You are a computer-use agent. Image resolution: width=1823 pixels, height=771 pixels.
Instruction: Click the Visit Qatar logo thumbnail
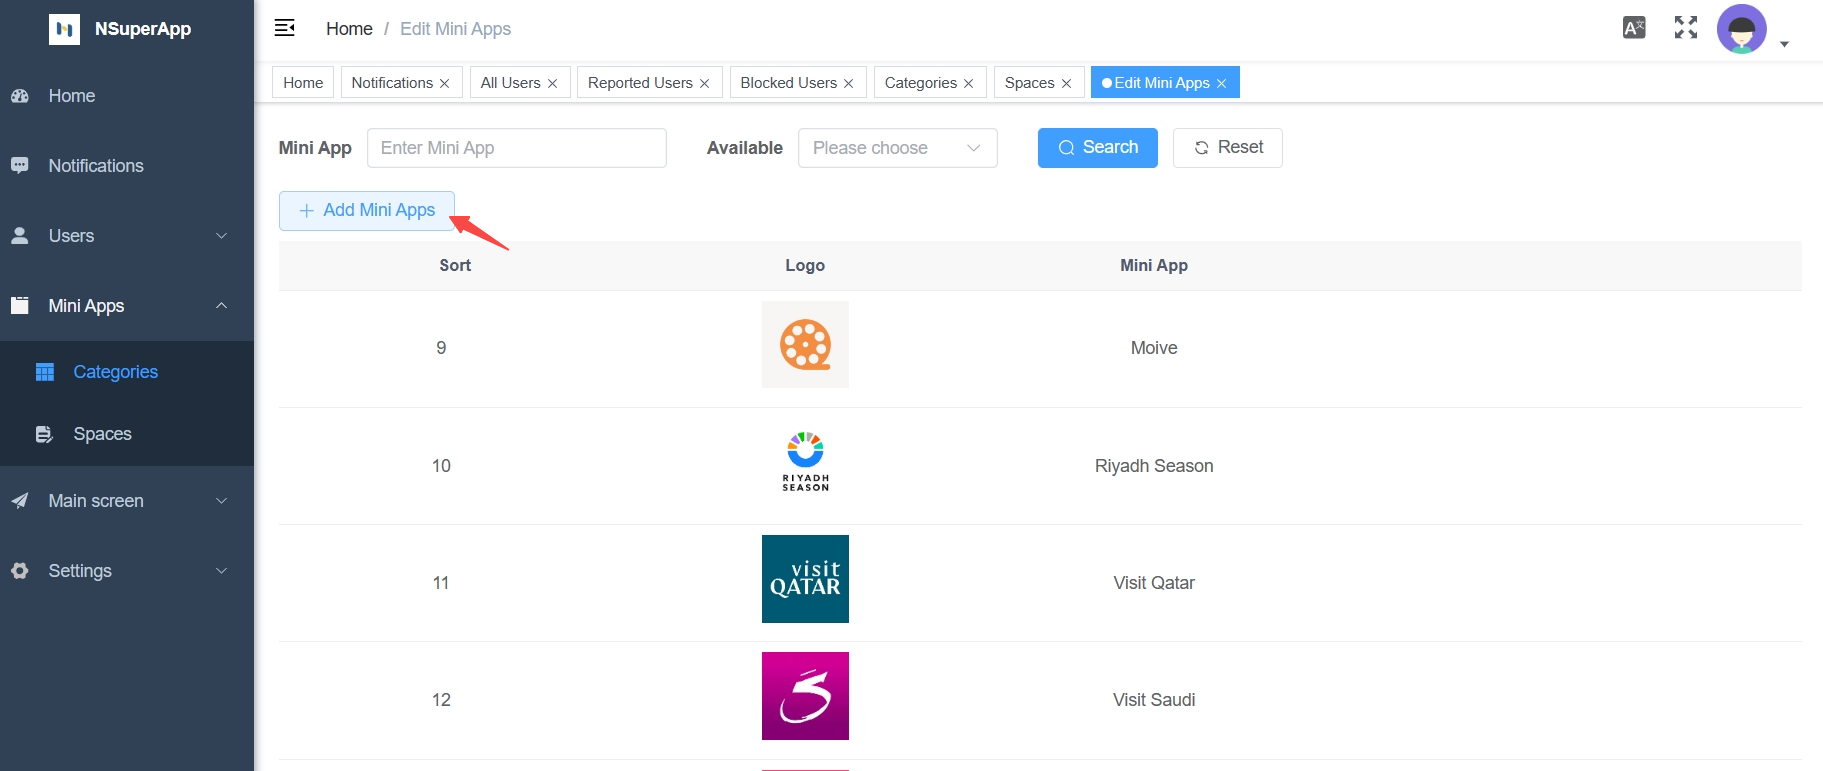point(805,579)
